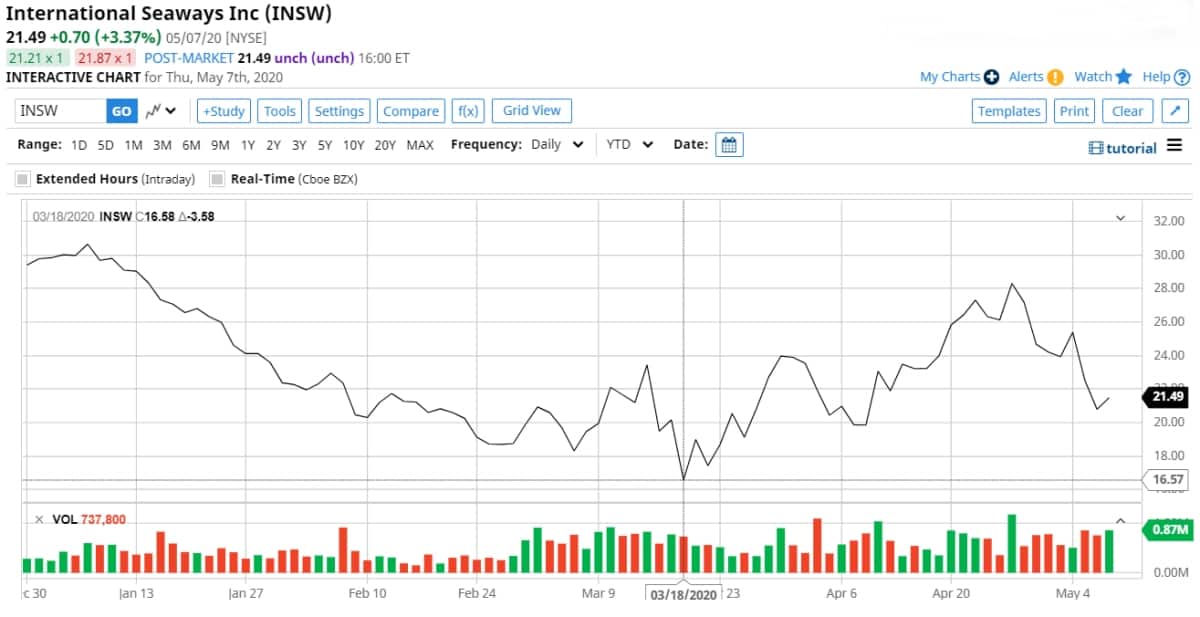Open chart Settings button
This screenshot has height=617, width=1200.
pyautogui.click(x=339, y=111)
